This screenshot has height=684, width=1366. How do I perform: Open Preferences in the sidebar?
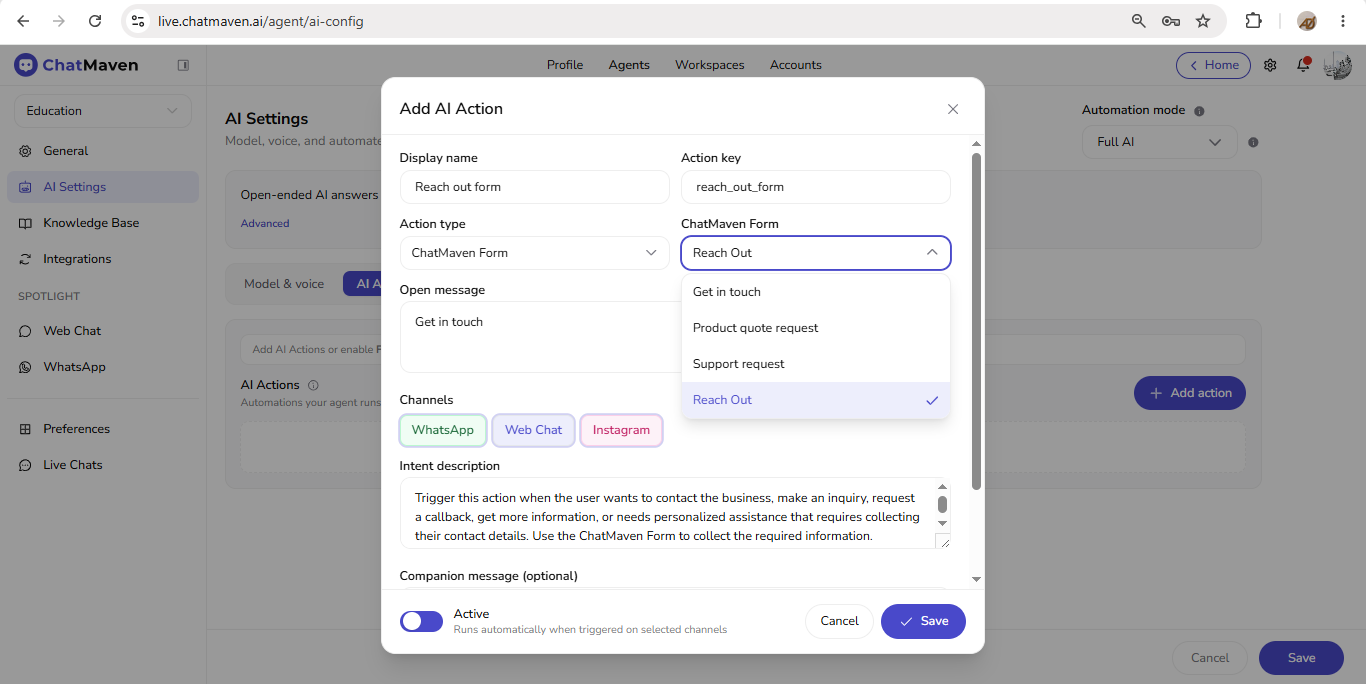click(x=103, y=429)
